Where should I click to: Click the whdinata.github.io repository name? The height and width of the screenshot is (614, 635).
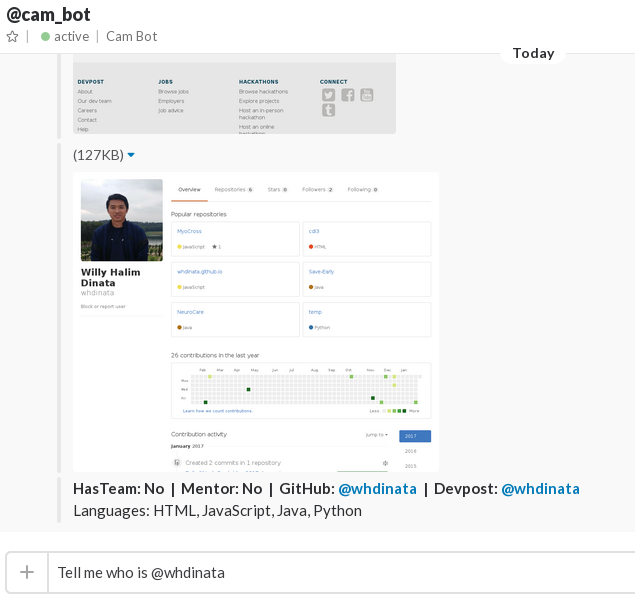[x=200, y=272]
